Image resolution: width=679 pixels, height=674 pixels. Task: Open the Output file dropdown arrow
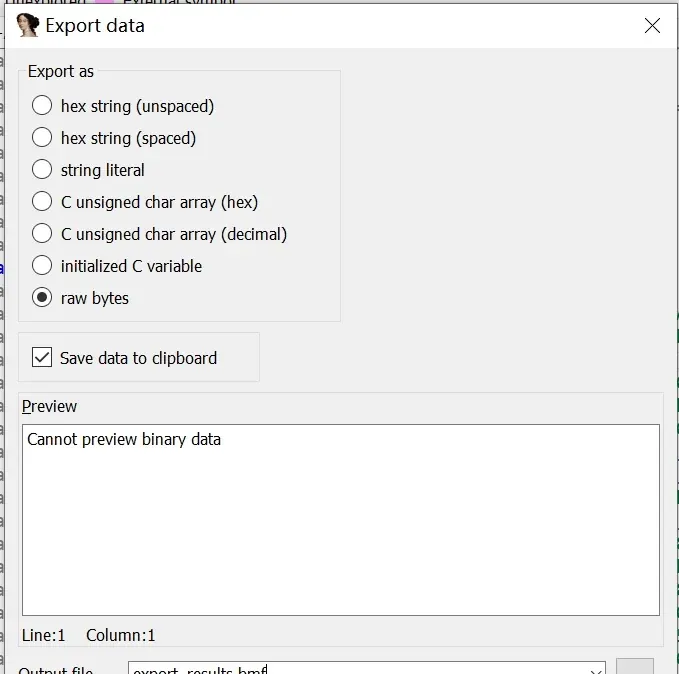597,670
